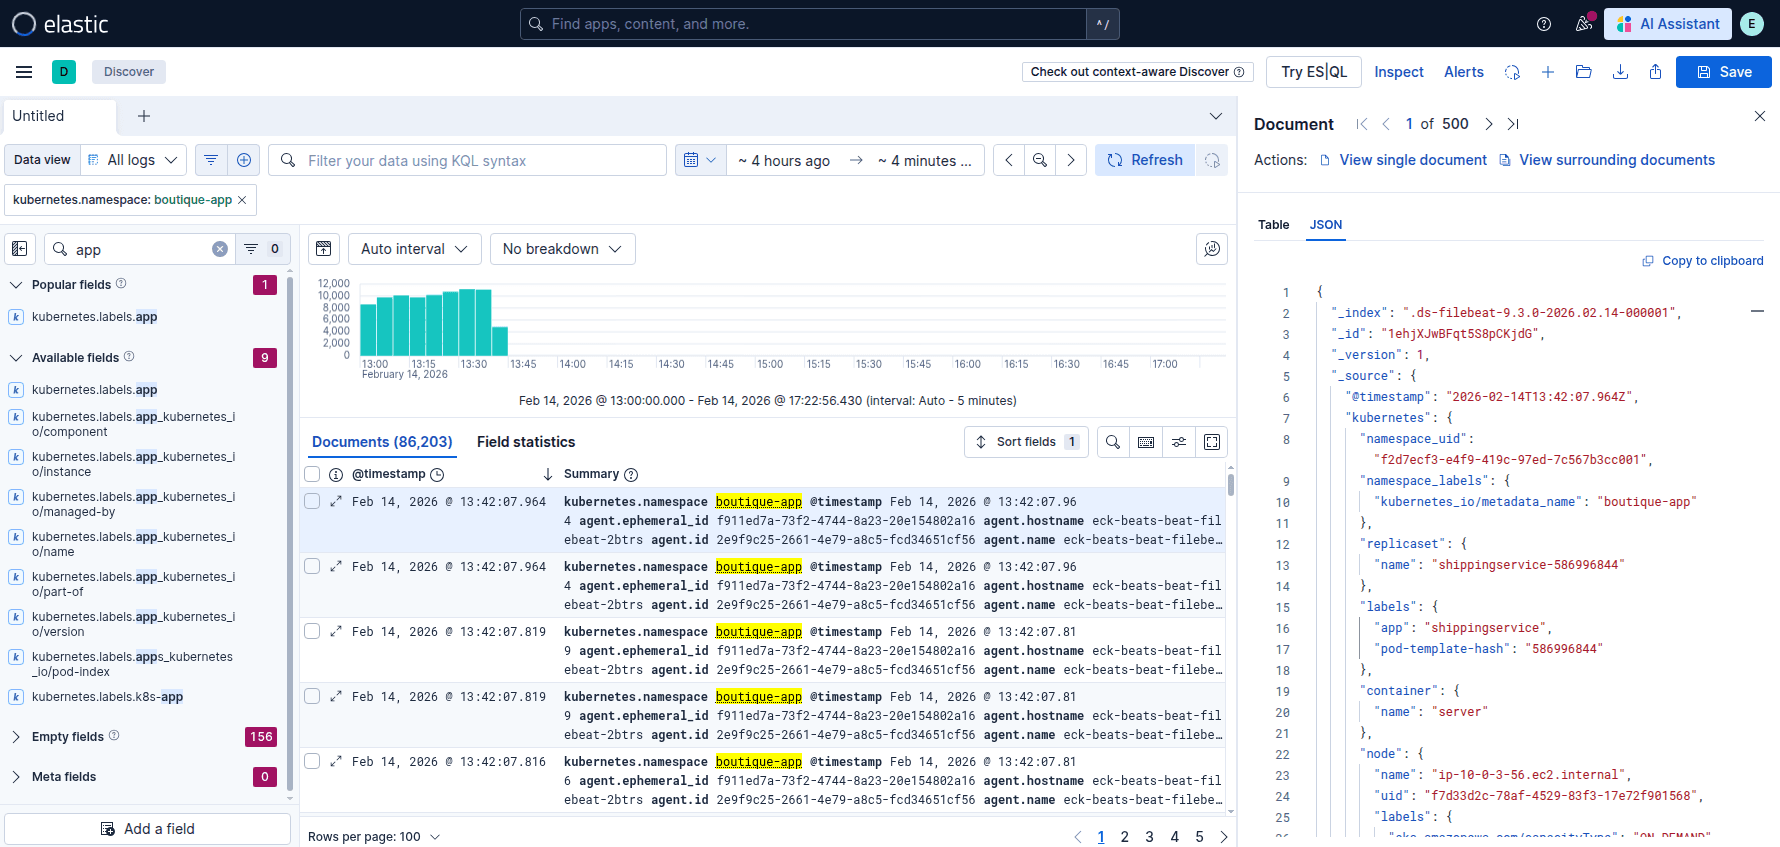Click Copy to clipboard in JSON view
Screen dimensions: 1780x847
click(1703, 261)
